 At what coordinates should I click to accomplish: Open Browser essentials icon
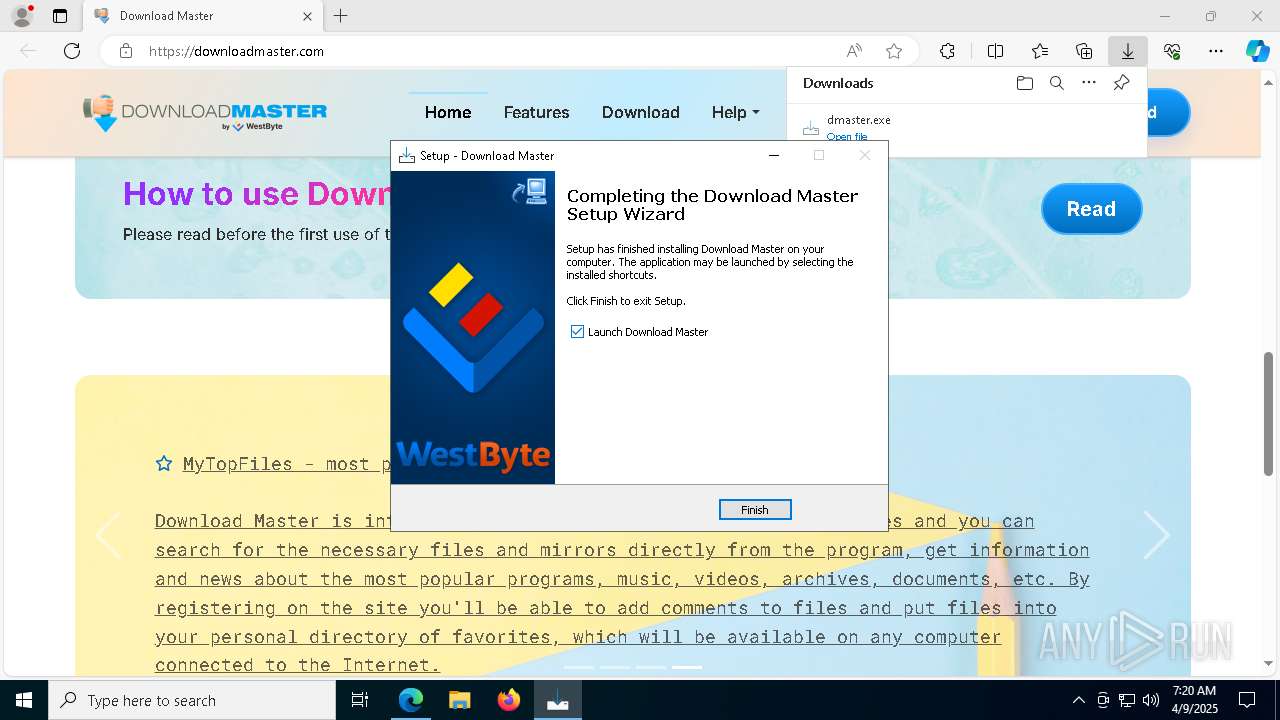pyautogui.click(x=1172, y=51)
